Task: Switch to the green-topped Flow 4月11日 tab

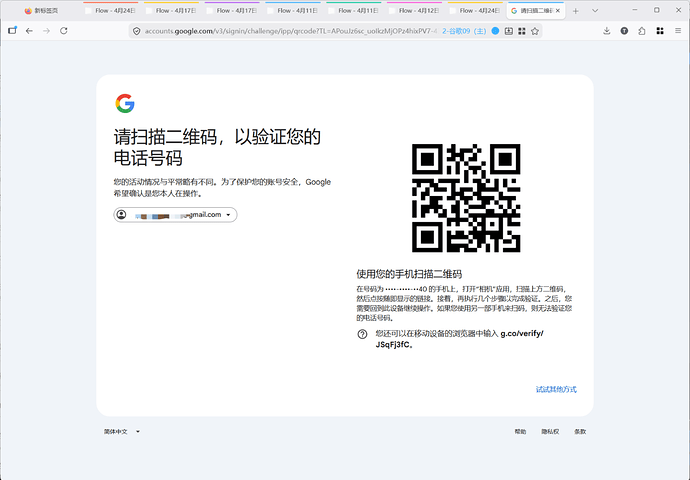Action: (x=353, y=11)
